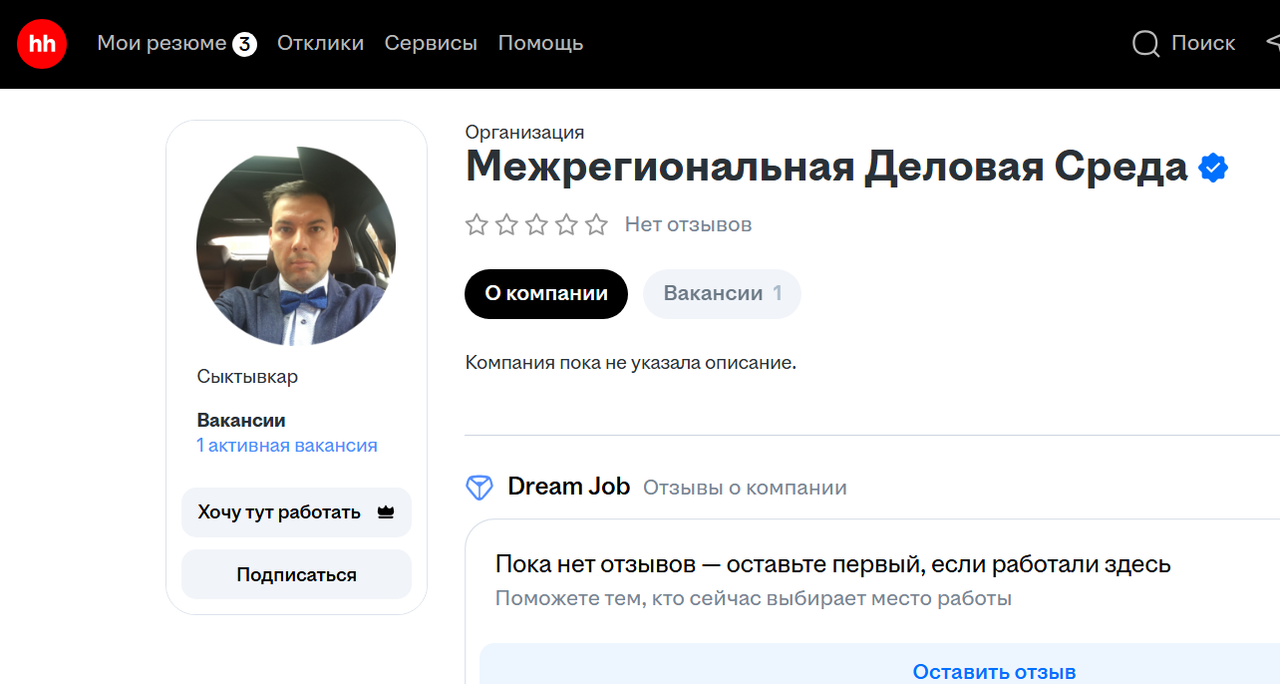The width and height of the screenshot is (1280, 684).
Task: Click the Хочу тут работать button
Action: 296,512
